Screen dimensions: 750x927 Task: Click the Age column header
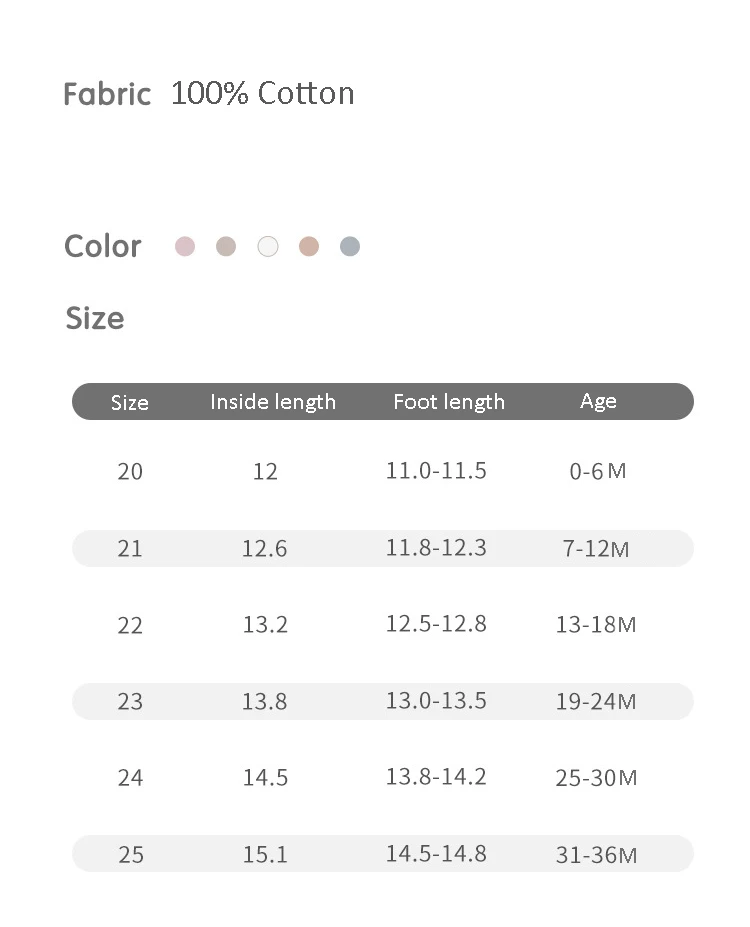[598, 401]
